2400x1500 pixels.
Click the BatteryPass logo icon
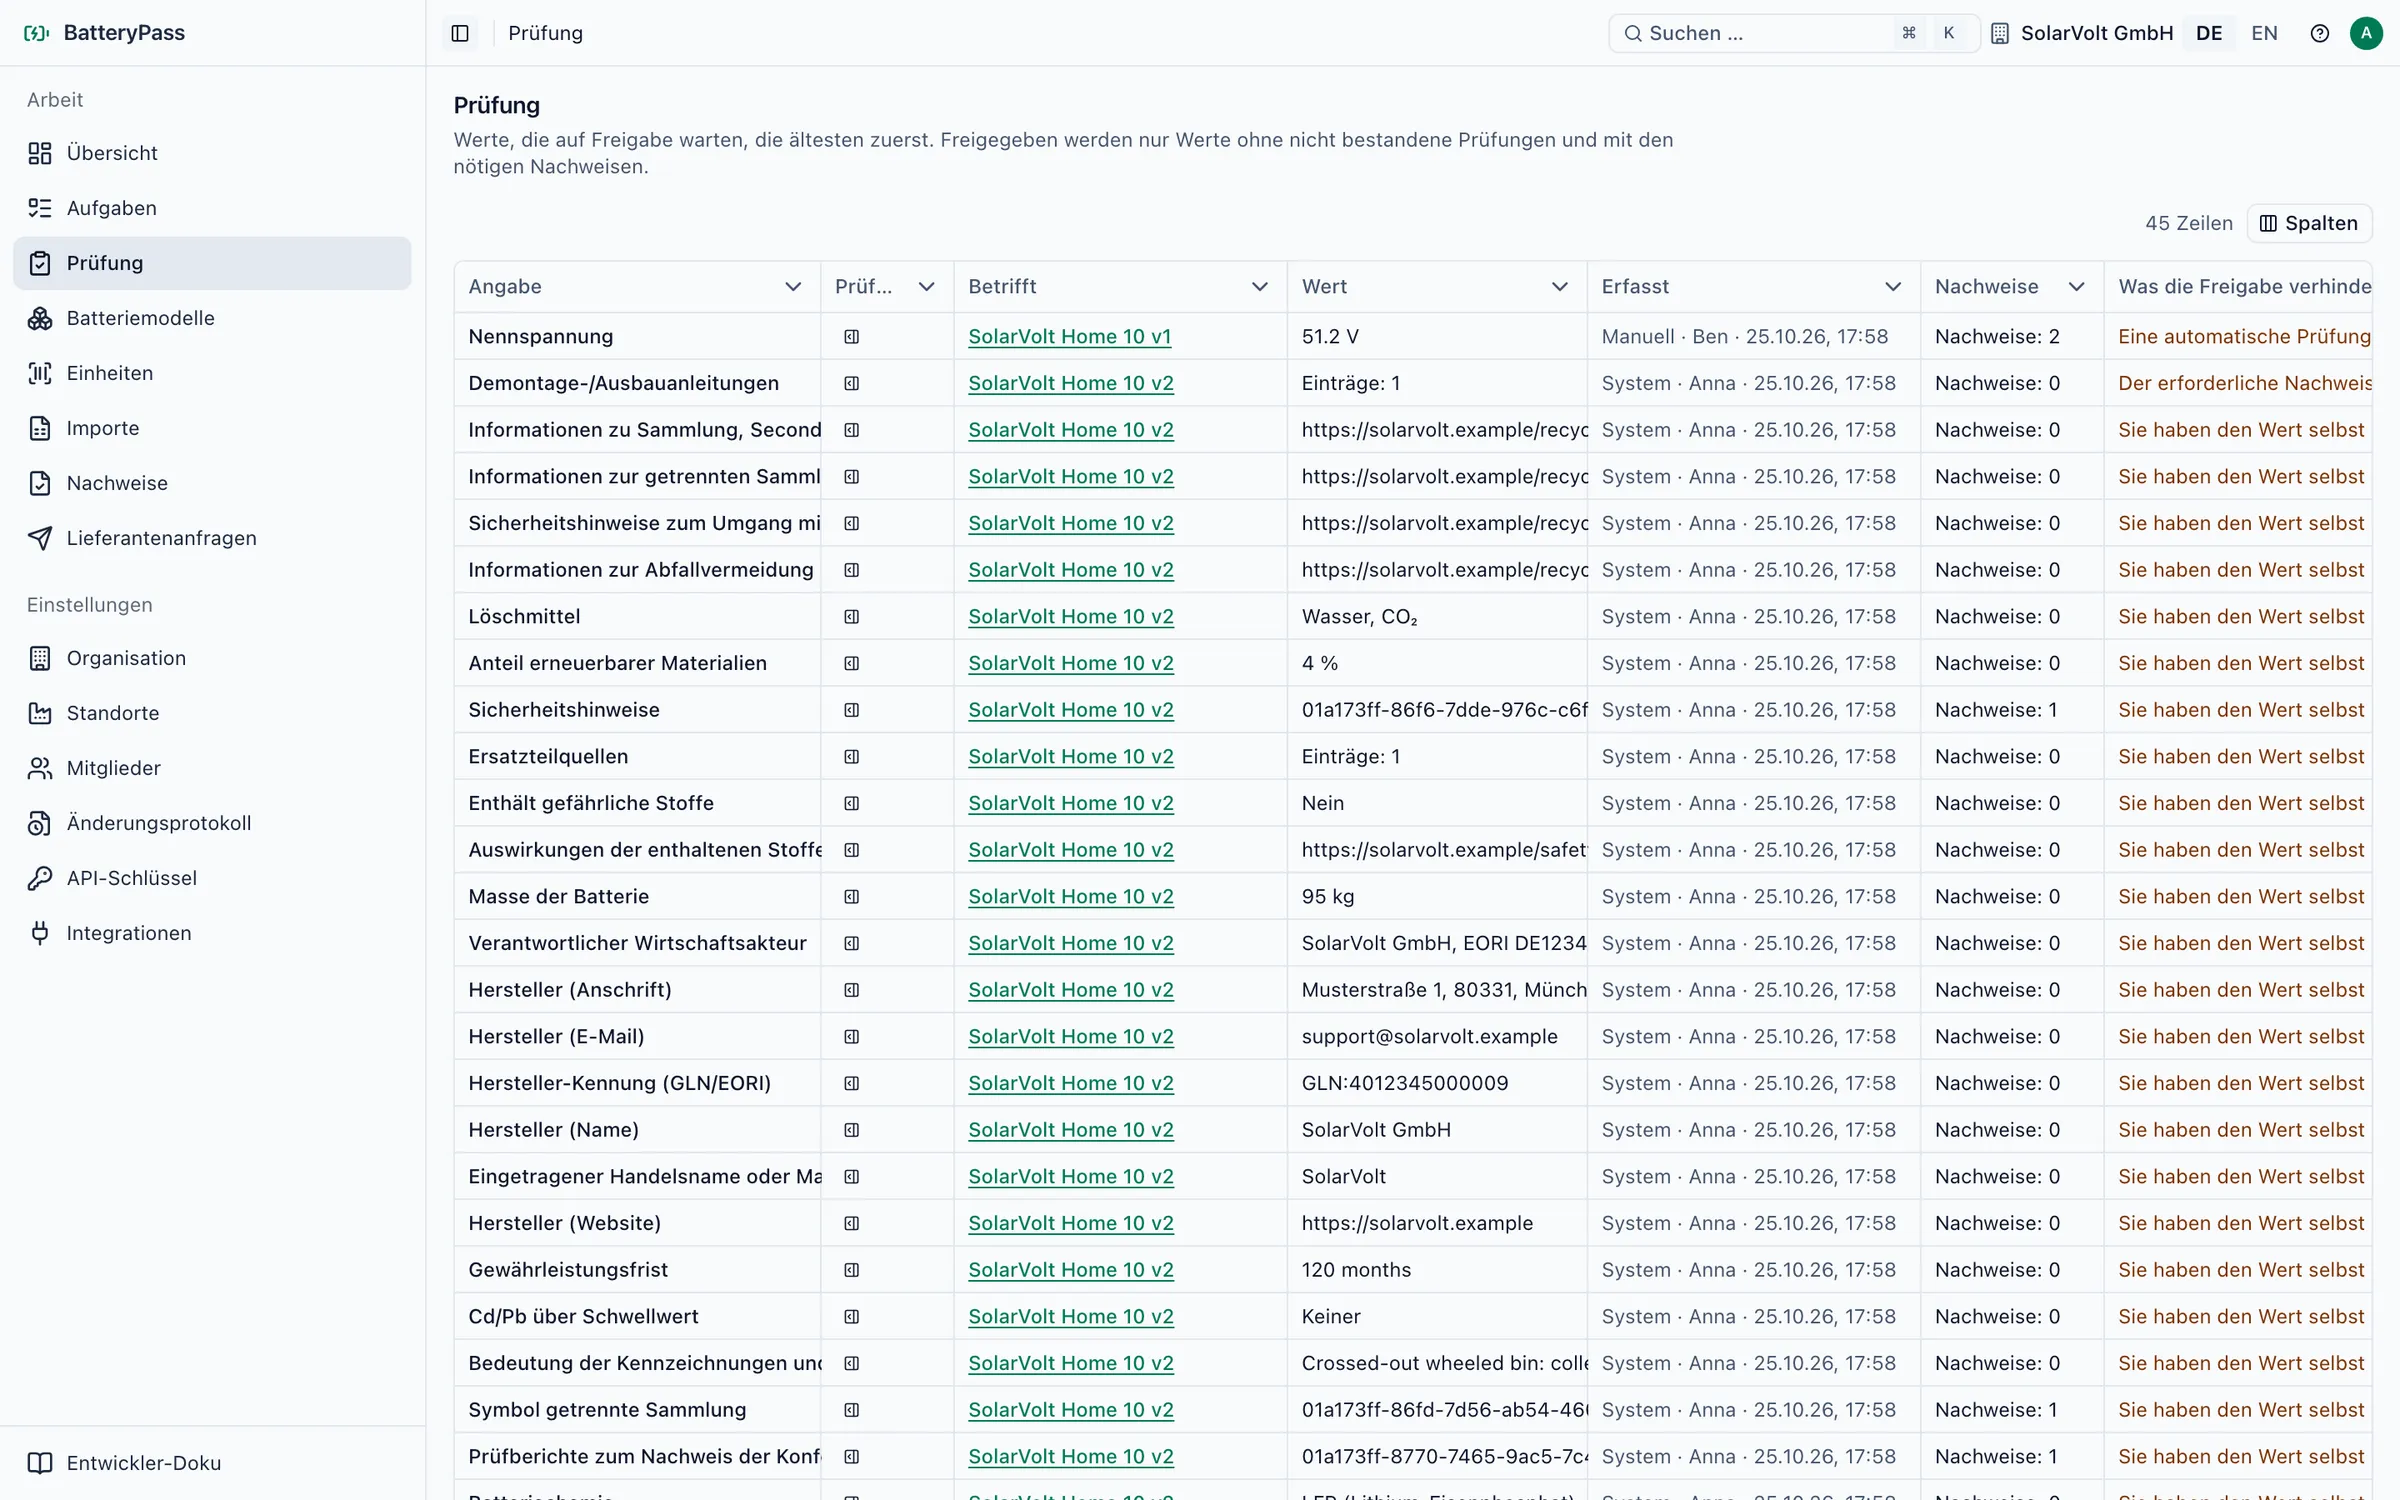[x=37, y=33]
